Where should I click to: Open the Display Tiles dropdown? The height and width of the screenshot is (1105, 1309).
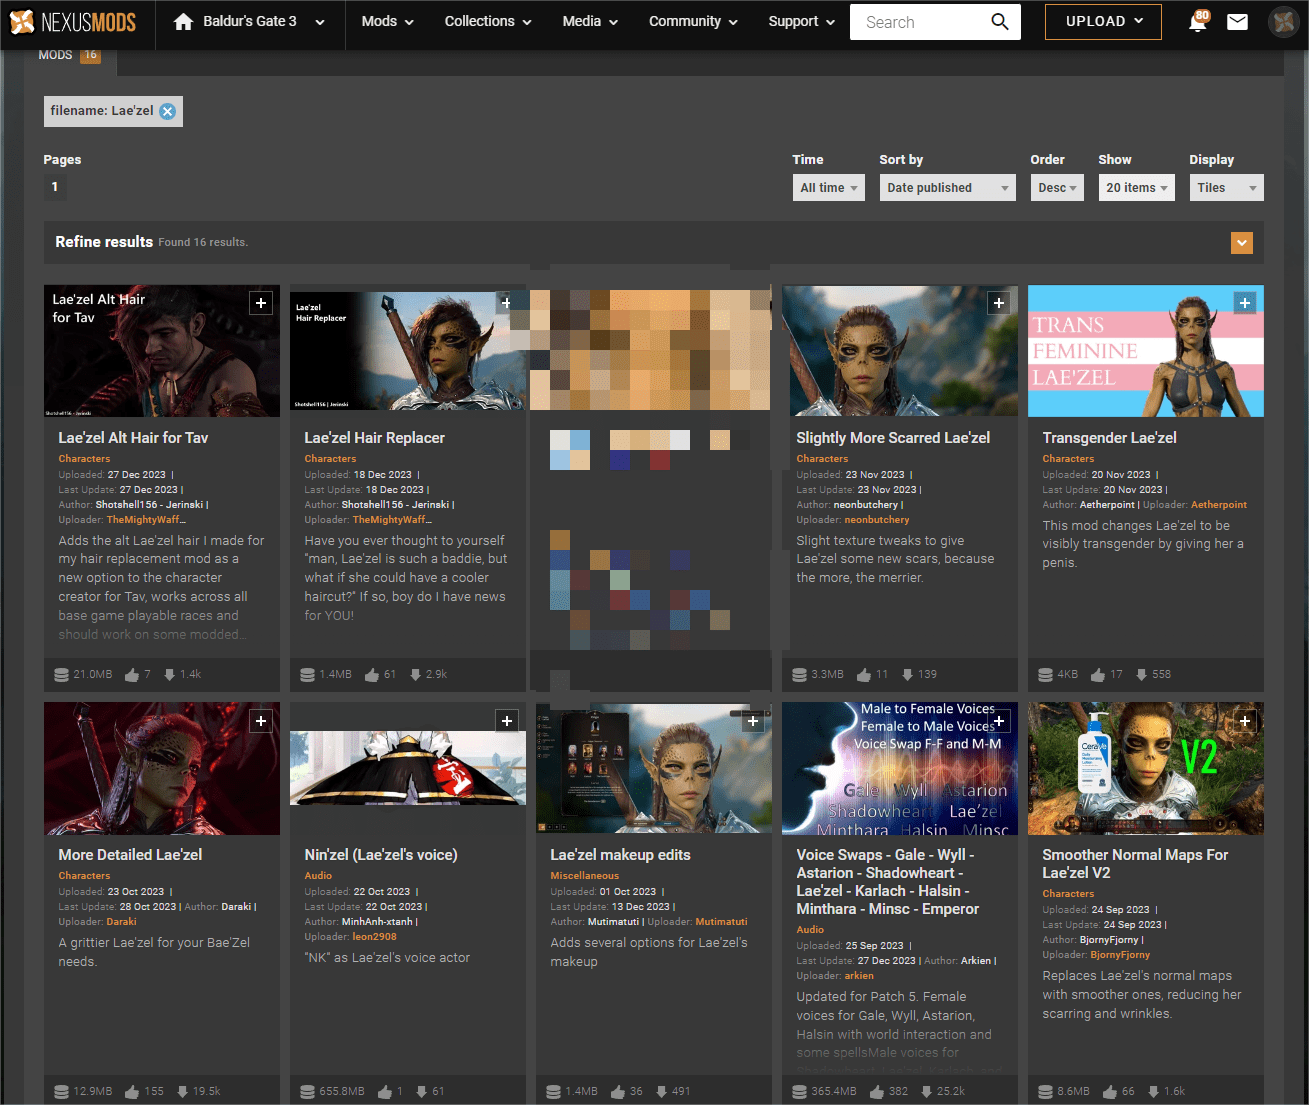coord(1226,188)
